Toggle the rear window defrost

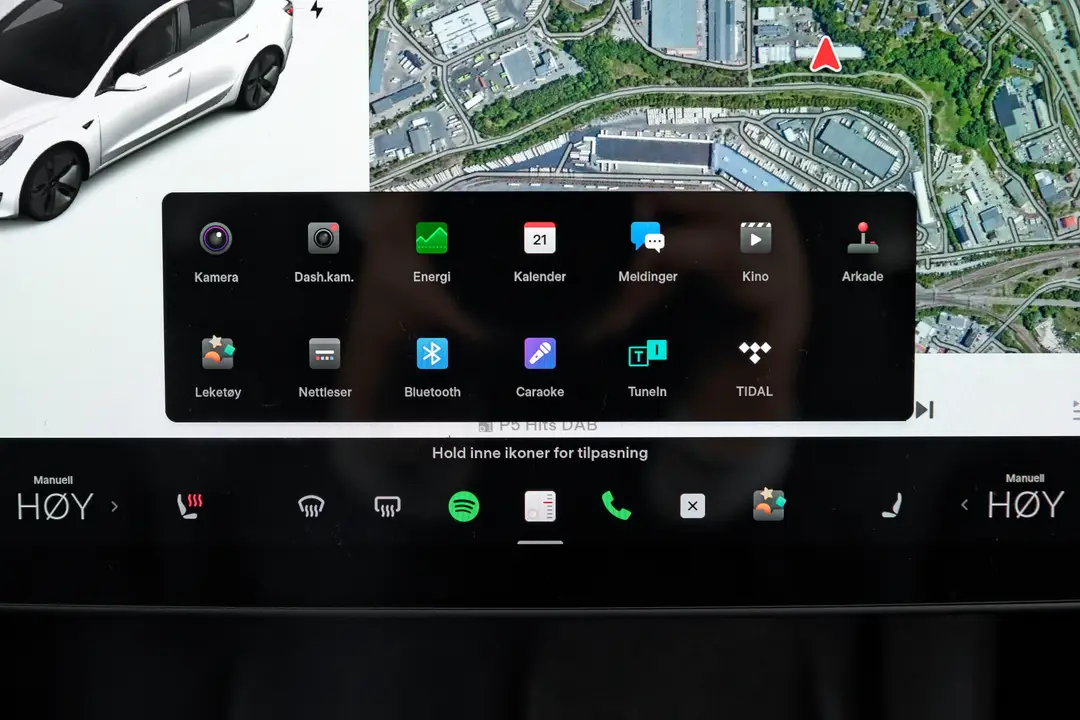coord(387,506)
